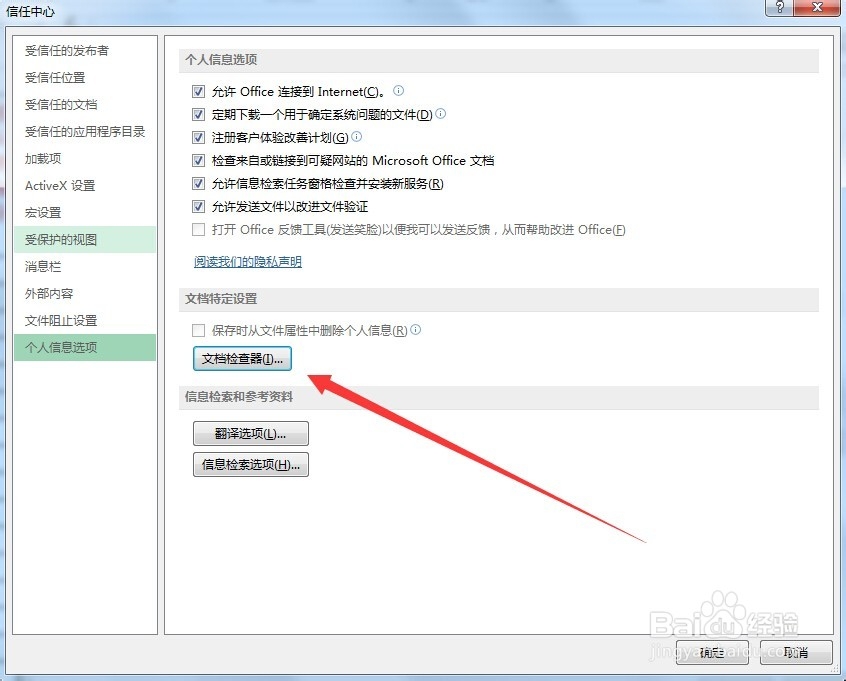This screenshot has height=681, width=846.
Task: Select 个人信息选项 category
Action: pos(85,348)
